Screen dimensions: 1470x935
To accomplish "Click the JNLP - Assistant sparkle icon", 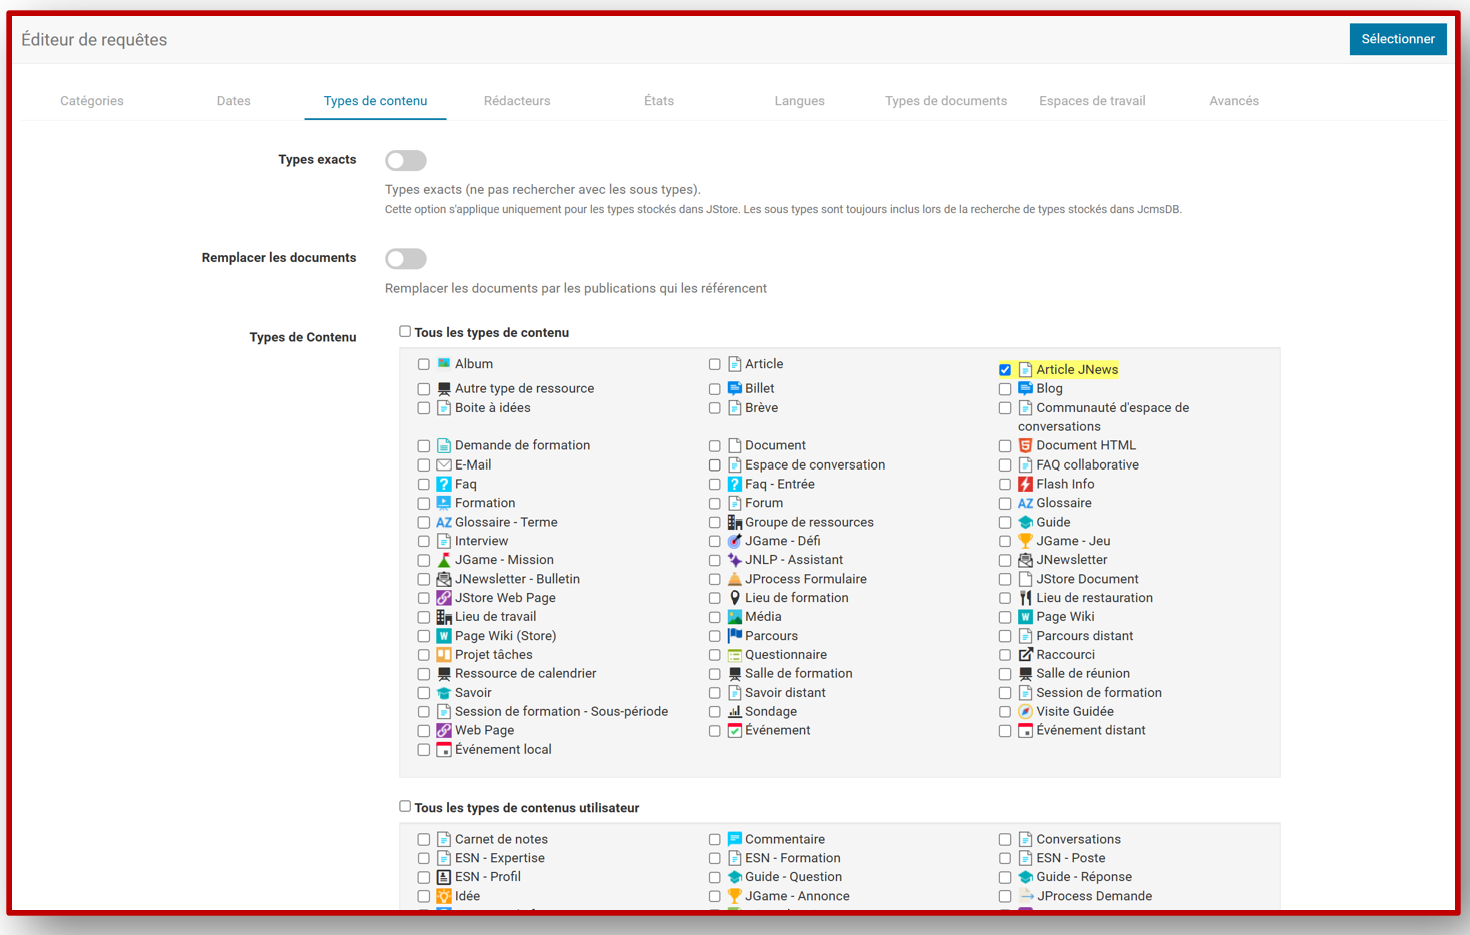I will (735, 560).
